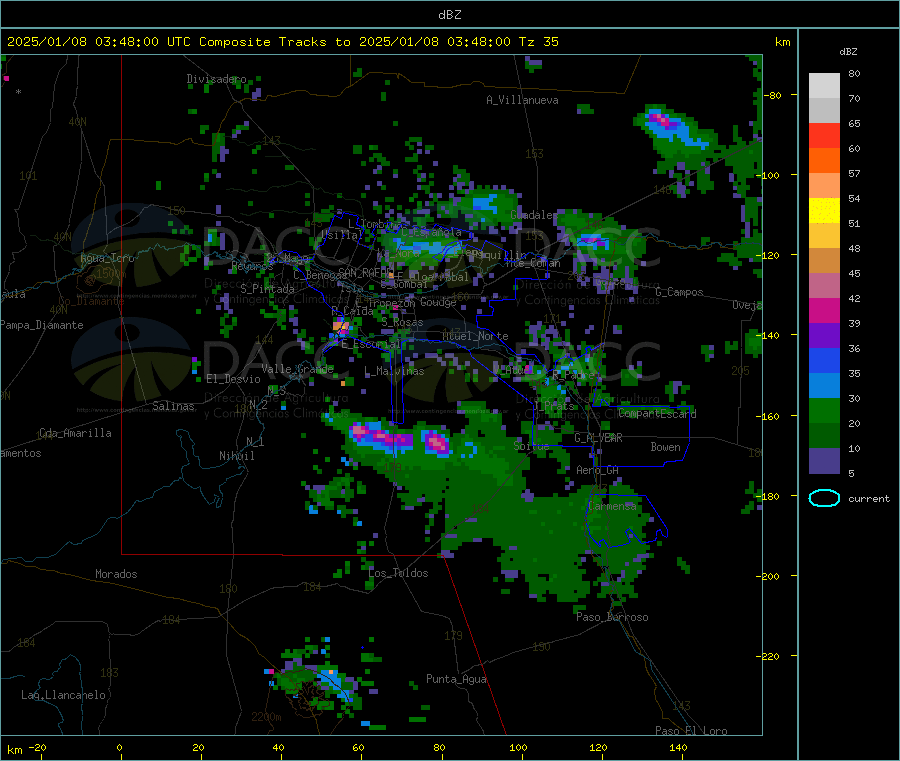900x761 pixels.
Task: Click the 'Agua_Toro' map label
Action: point(107,258)
